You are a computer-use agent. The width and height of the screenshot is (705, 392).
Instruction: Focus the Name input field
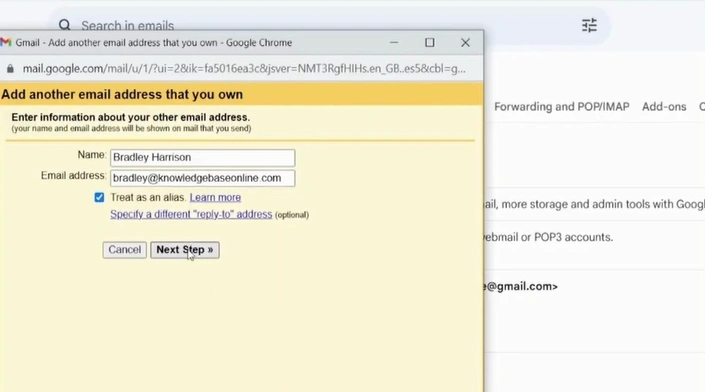pos(203,157)
